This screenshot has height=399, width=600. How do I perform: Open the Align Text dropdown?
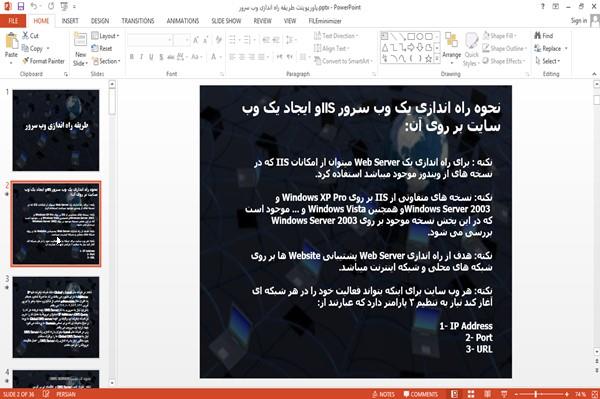point(331,48)
